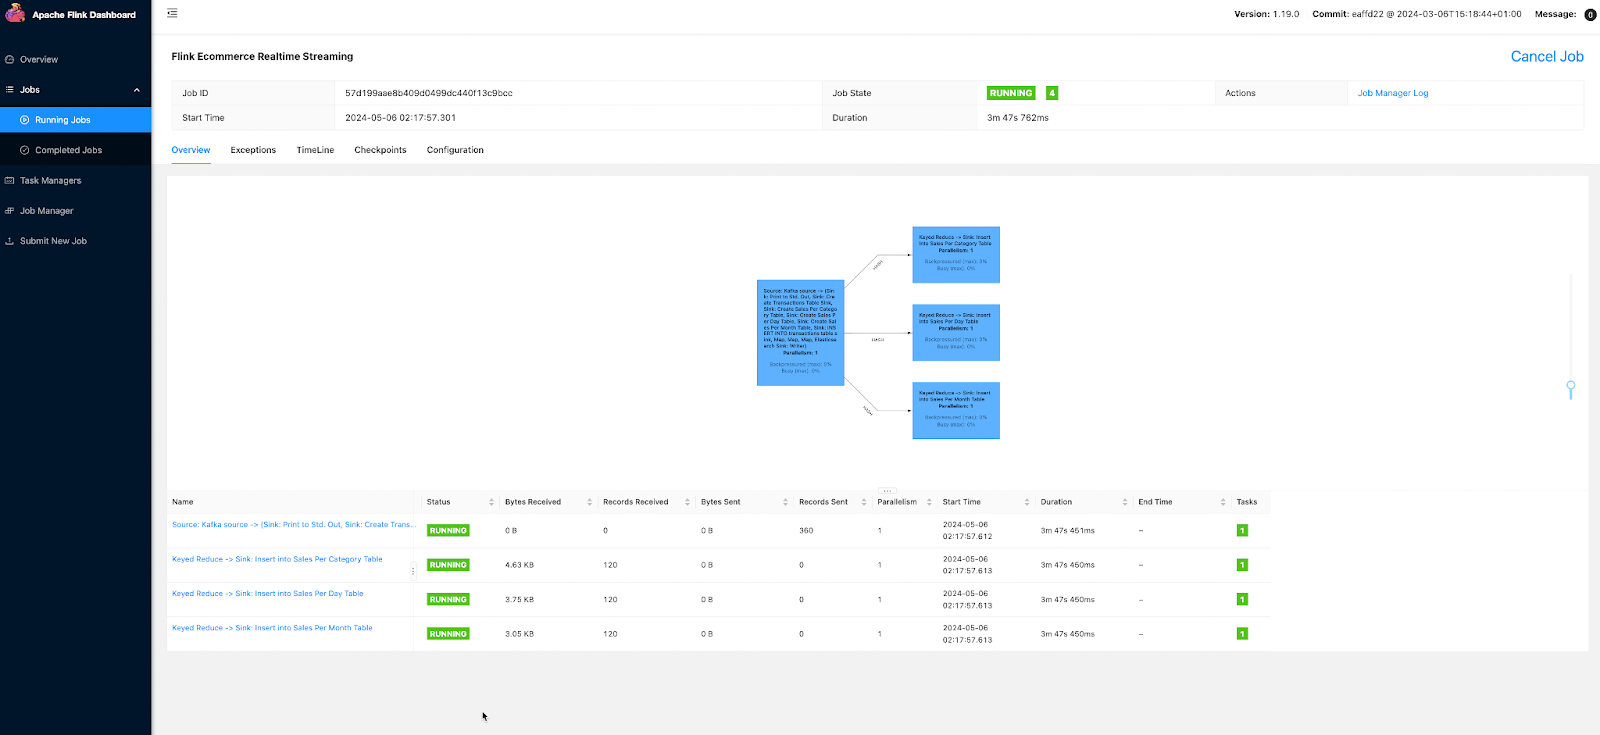Select Sales Per Category node in job graph
This screenshot has width=1600, height=735.
[x=956, y=255]
